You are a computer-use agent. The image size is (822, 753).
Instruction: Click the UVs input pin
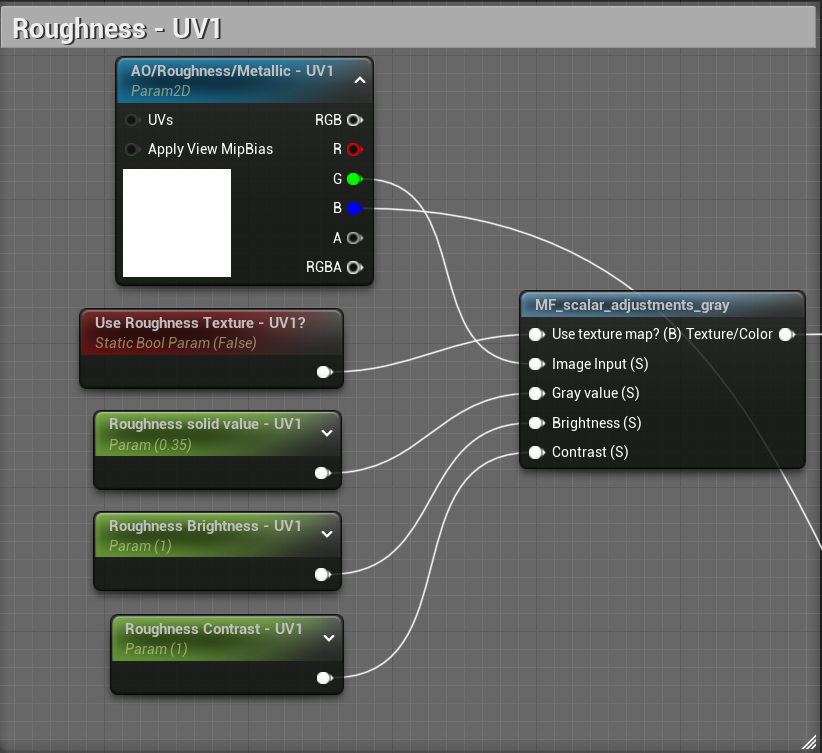coord(132,120)
